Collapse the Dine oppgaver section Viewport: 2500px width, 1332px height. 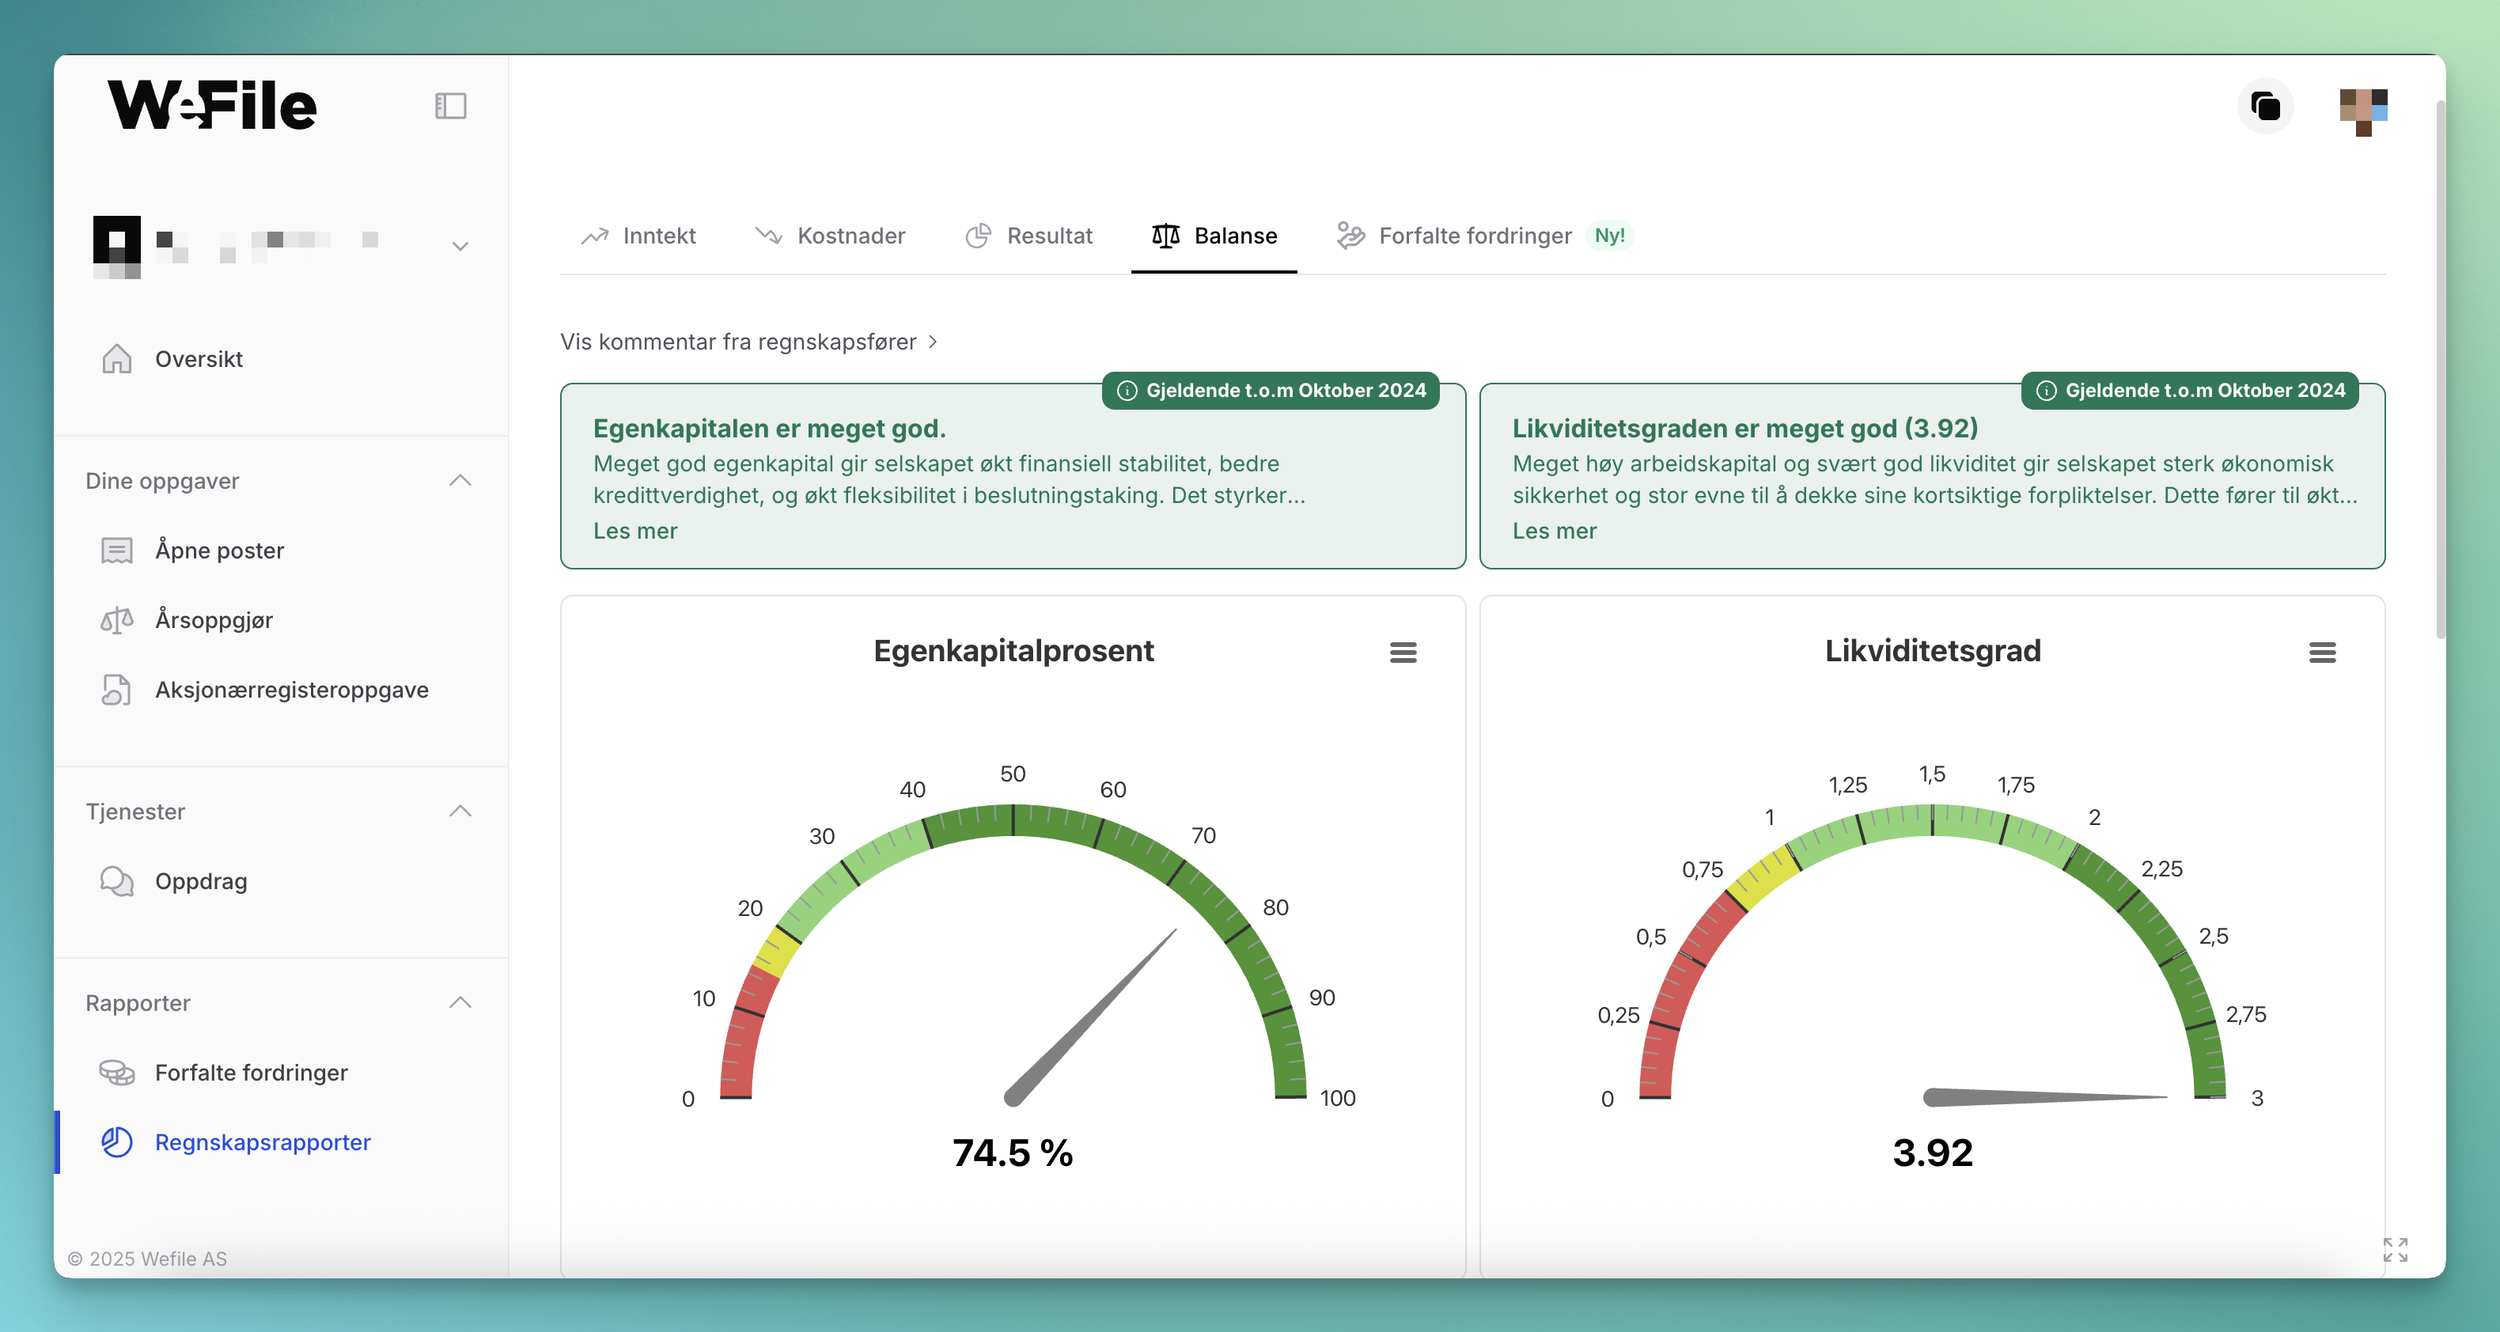(x=460, y=481)
